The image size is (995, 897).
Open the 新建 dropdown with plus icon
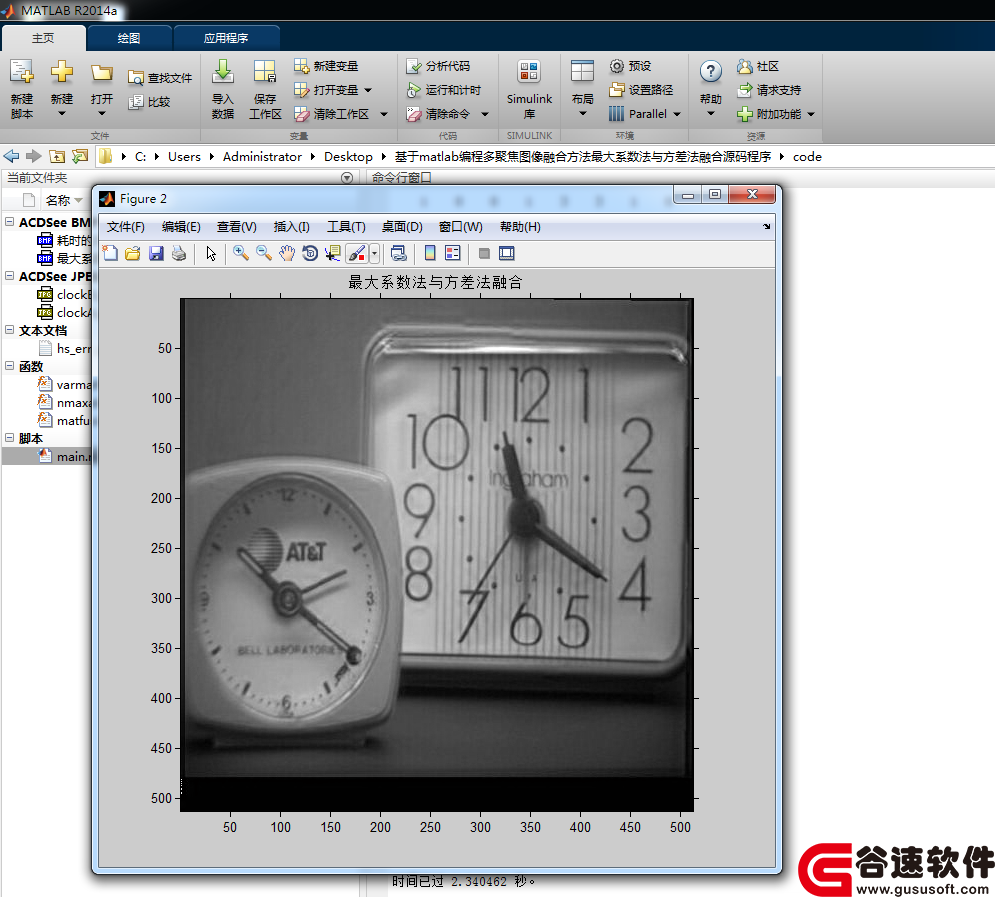(x=62, y=88)
